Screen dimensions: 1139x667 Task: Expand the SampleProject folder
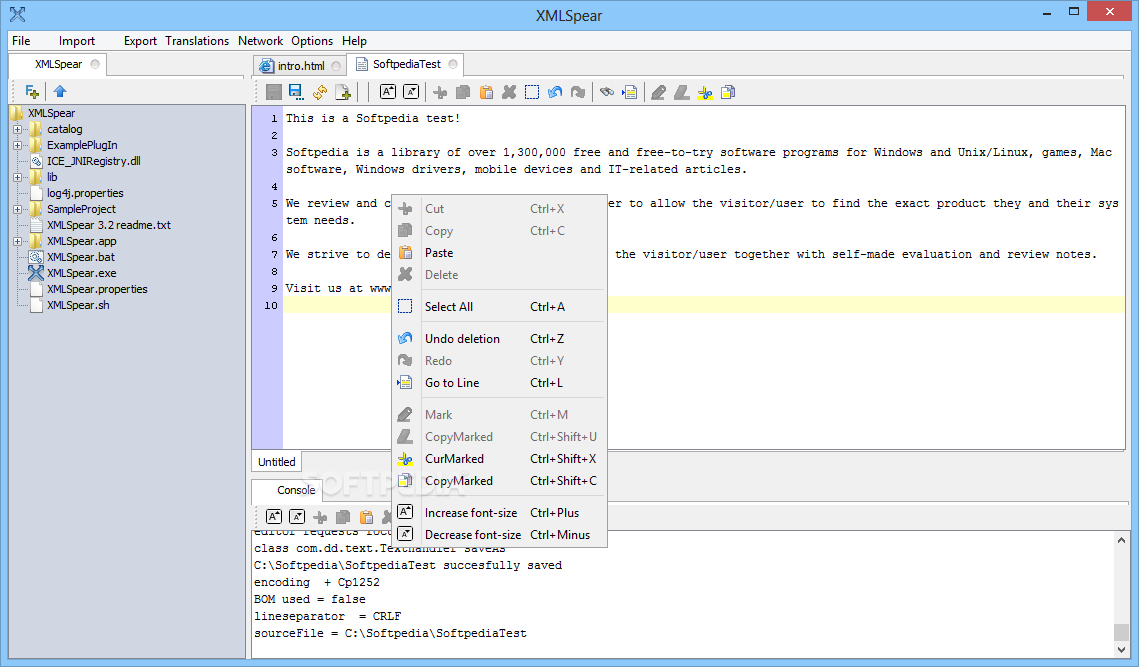pyautogui.click(x=17, y=209)
